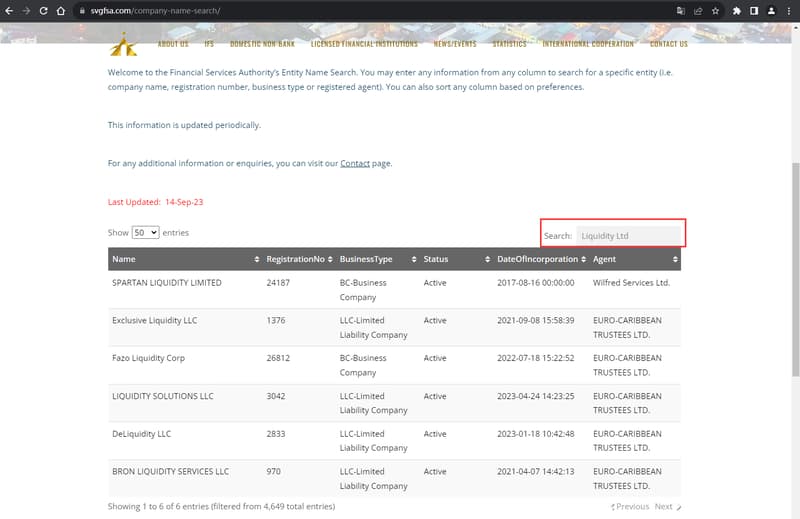Click date 2022-07-18 15:22:52

click(x=536, y=358)
